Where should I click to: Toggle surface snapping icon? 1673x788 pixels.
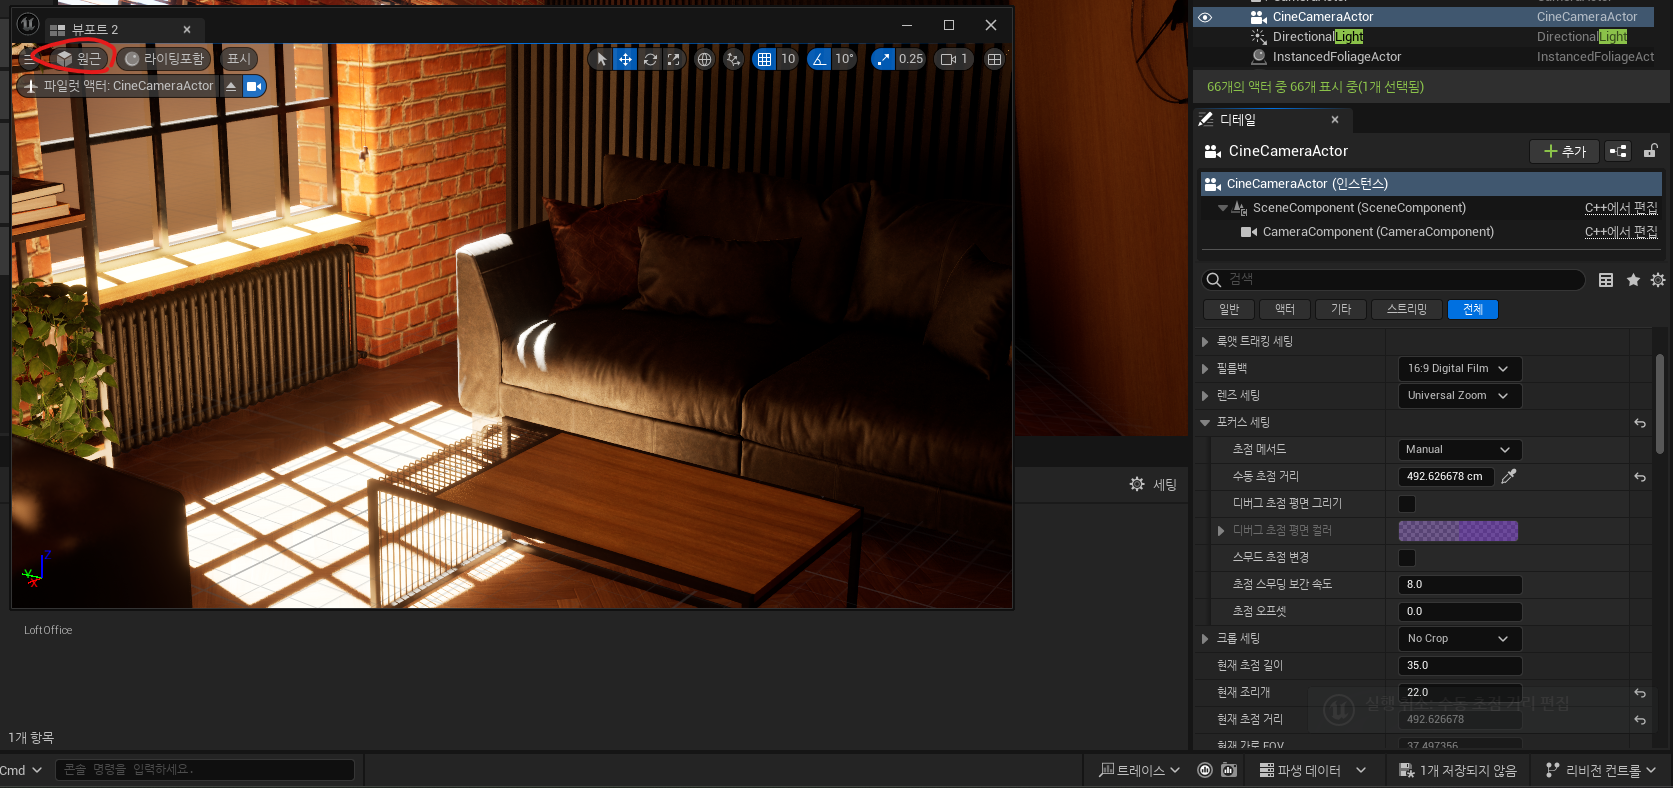click(x=733, y=59)
